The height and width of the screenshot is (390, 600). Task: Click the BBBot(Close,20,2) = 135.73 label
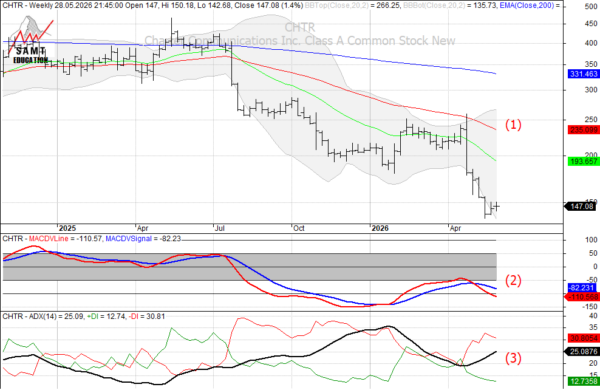coord(450,6)
